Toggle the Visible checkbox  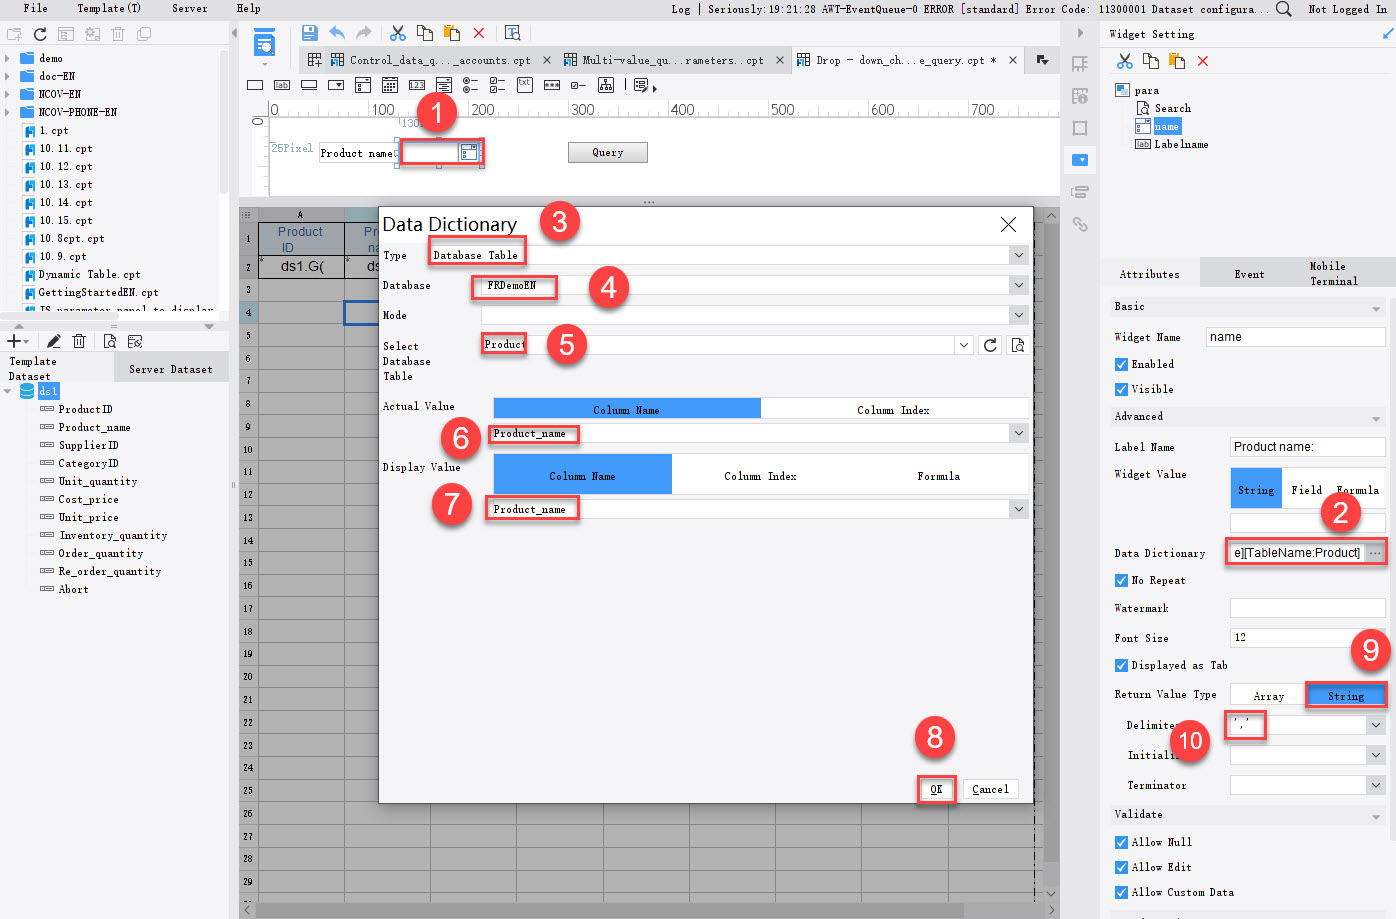[1121, 389]
